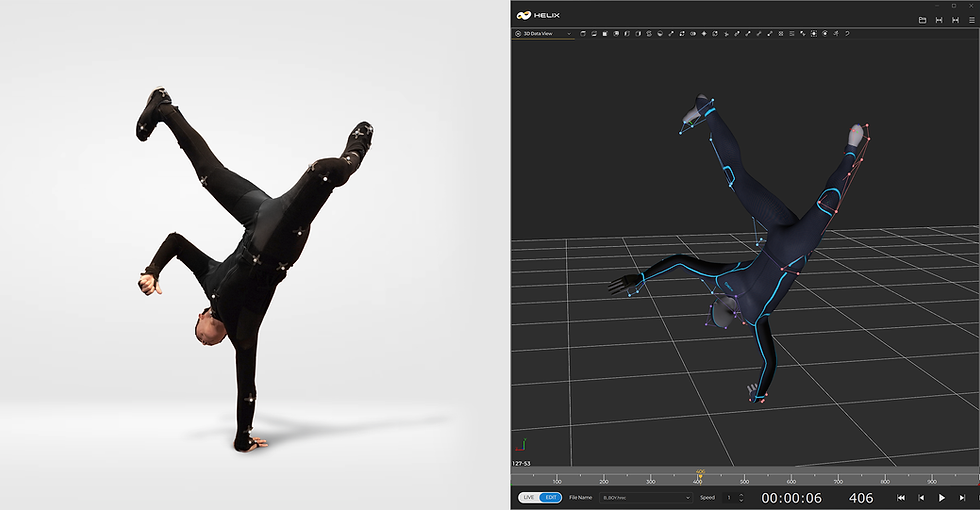Click the open-folder icon in Helix header

(922, 20)
